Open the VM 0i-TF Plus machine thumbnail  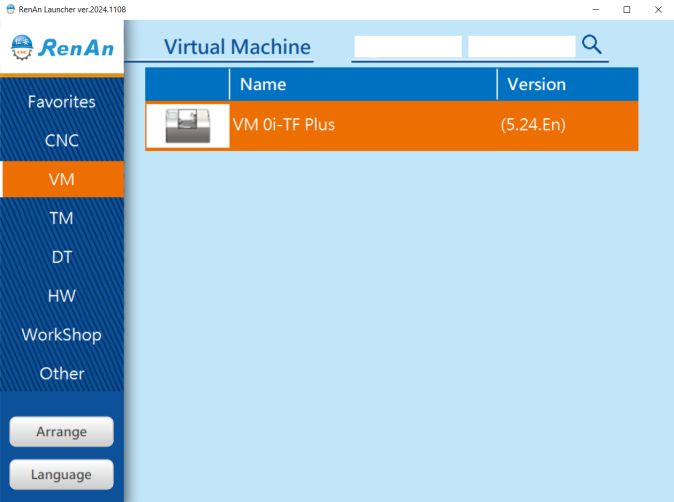188,126
